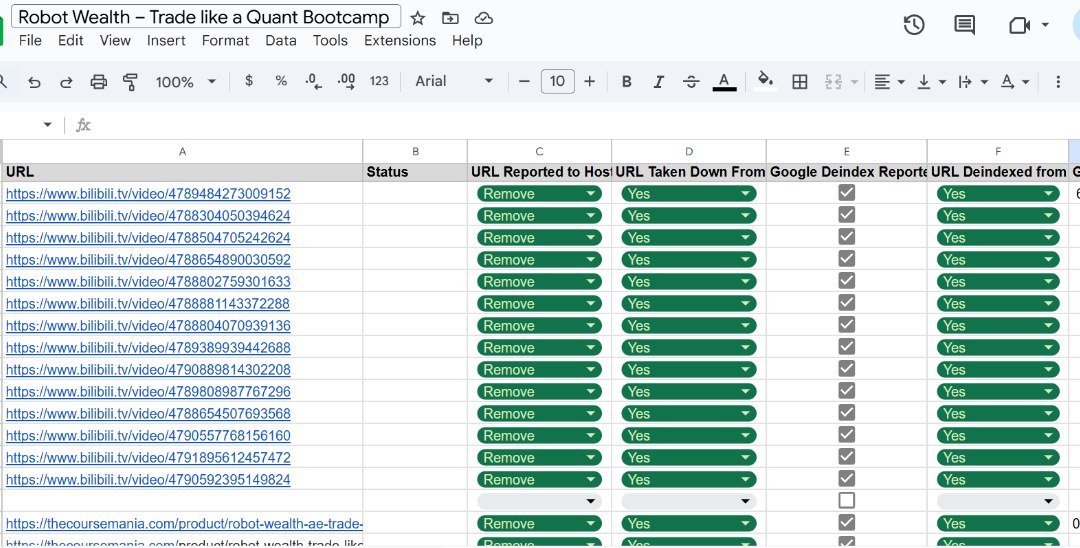The width and height of the screenshot is (1080, 548).
Task: Uncheck the checkbox in the 4788304050394624 row
Action: click(x=847, y=215)
